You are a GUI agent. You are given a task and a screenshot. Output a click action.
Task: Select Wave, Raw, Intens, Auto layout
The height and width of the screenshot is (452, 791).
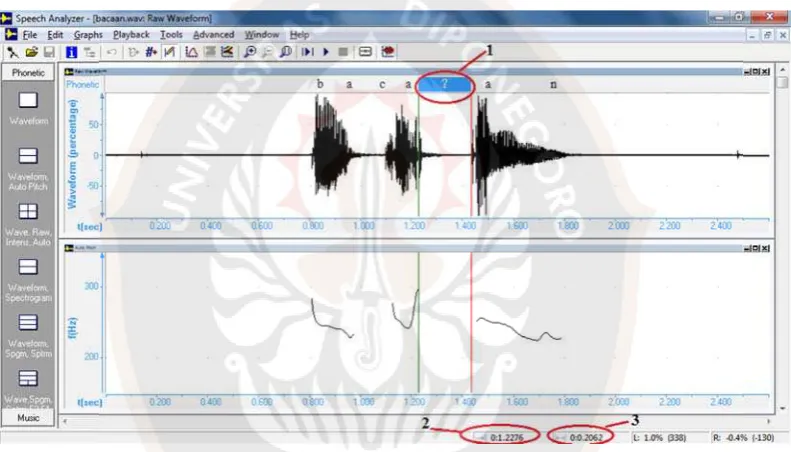(28, 224)
